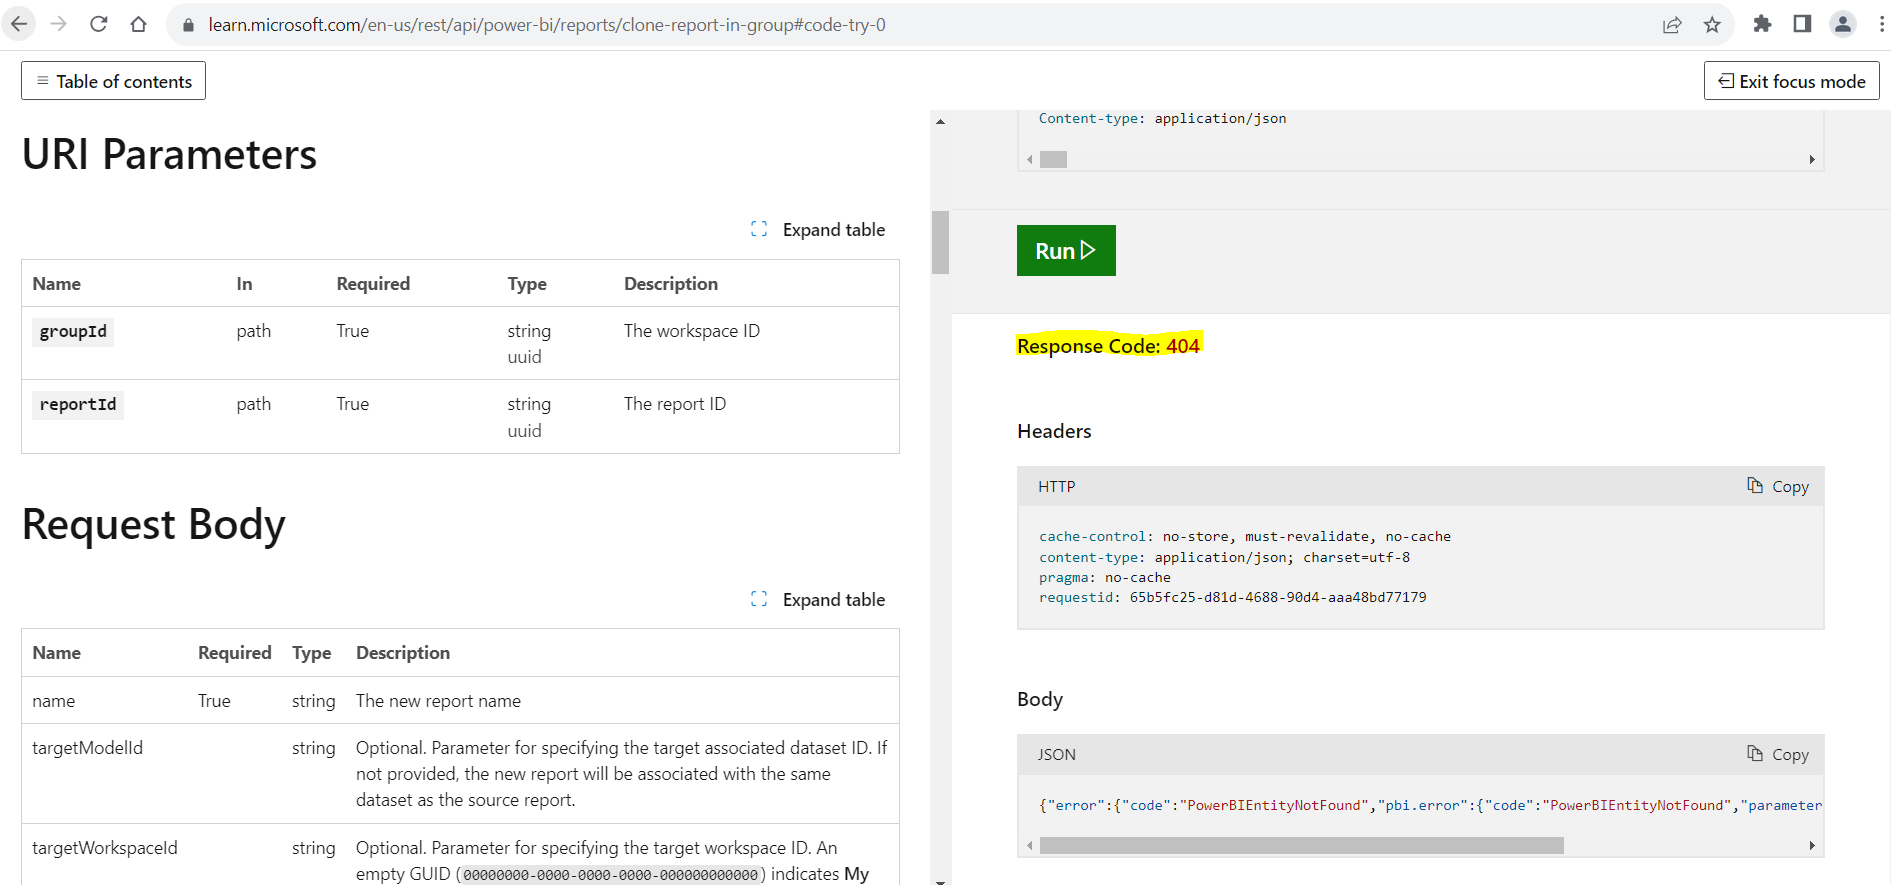Click the groupId parameter name
Screen dimensions: 1891x885
(73, 331)
